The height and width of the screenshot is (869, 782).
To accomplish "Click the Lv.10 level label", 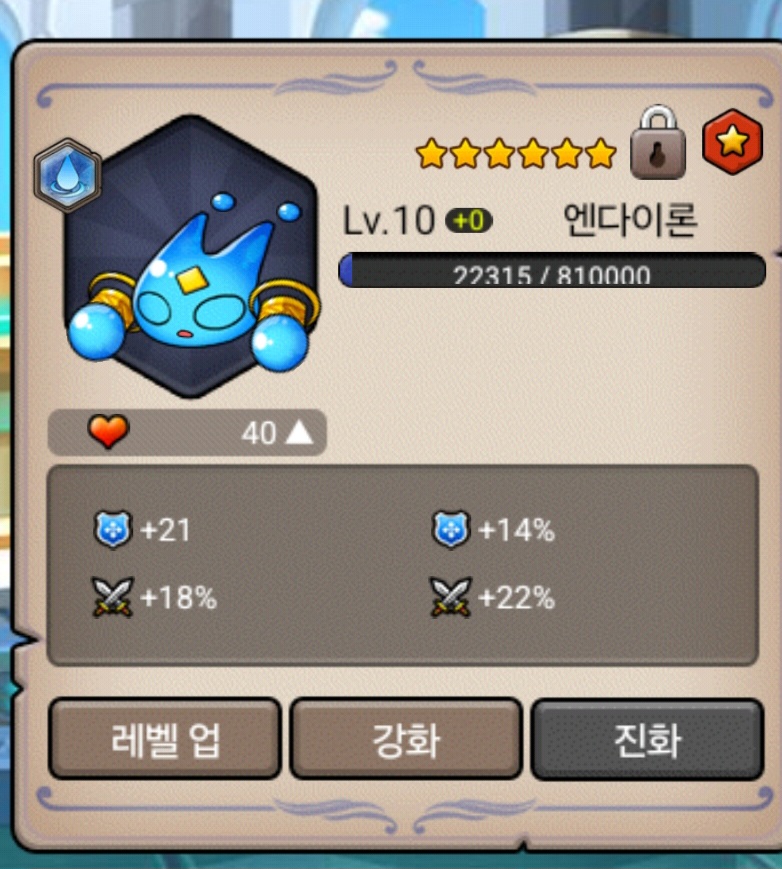I will [x=389, y=221].
